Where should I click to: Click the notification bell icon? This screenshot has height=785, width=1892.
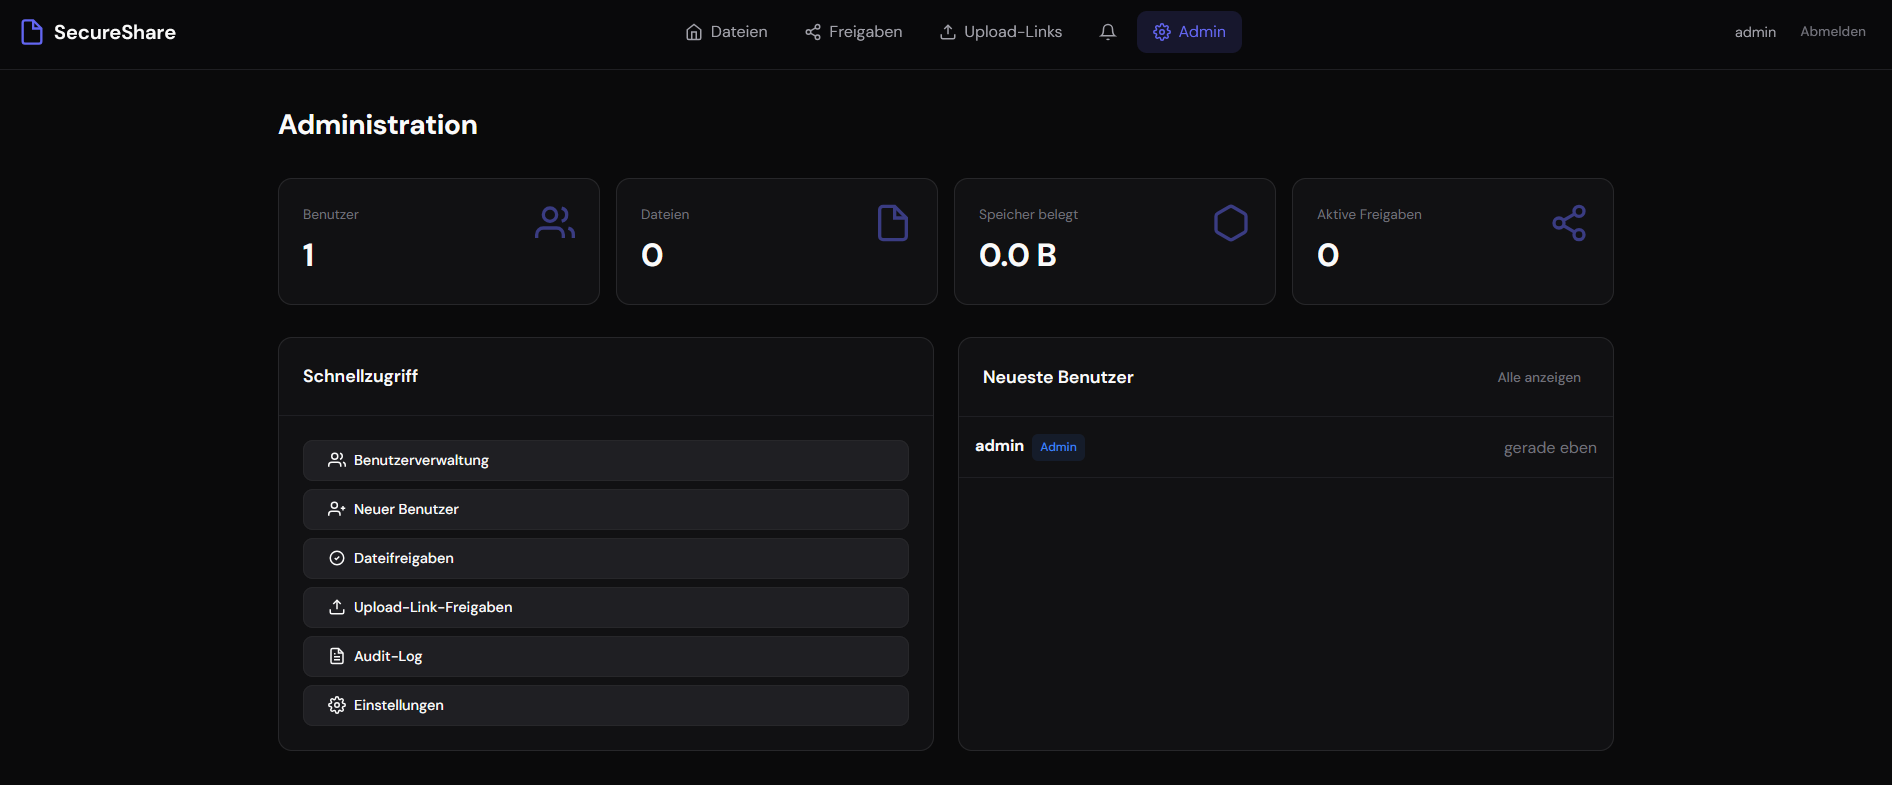(1107, 32)
